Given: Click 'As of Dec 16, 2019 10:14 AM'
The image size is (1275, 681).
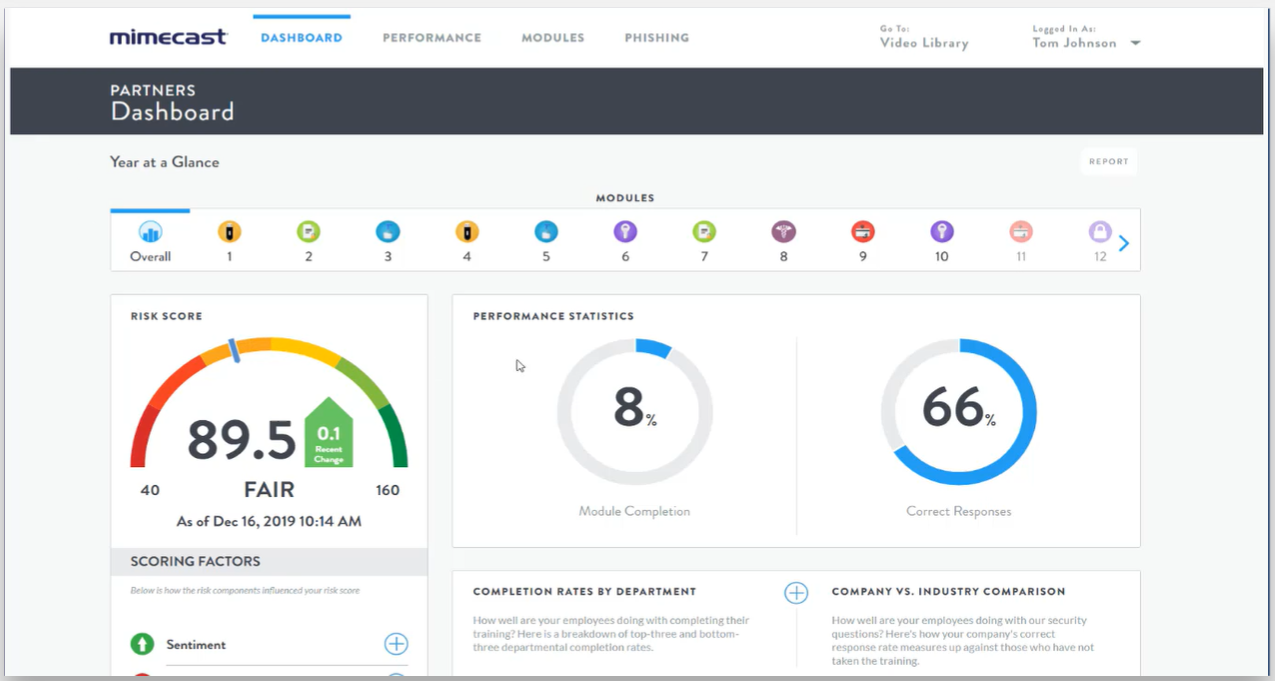Looking at the screenshot, I should (269, 521).
